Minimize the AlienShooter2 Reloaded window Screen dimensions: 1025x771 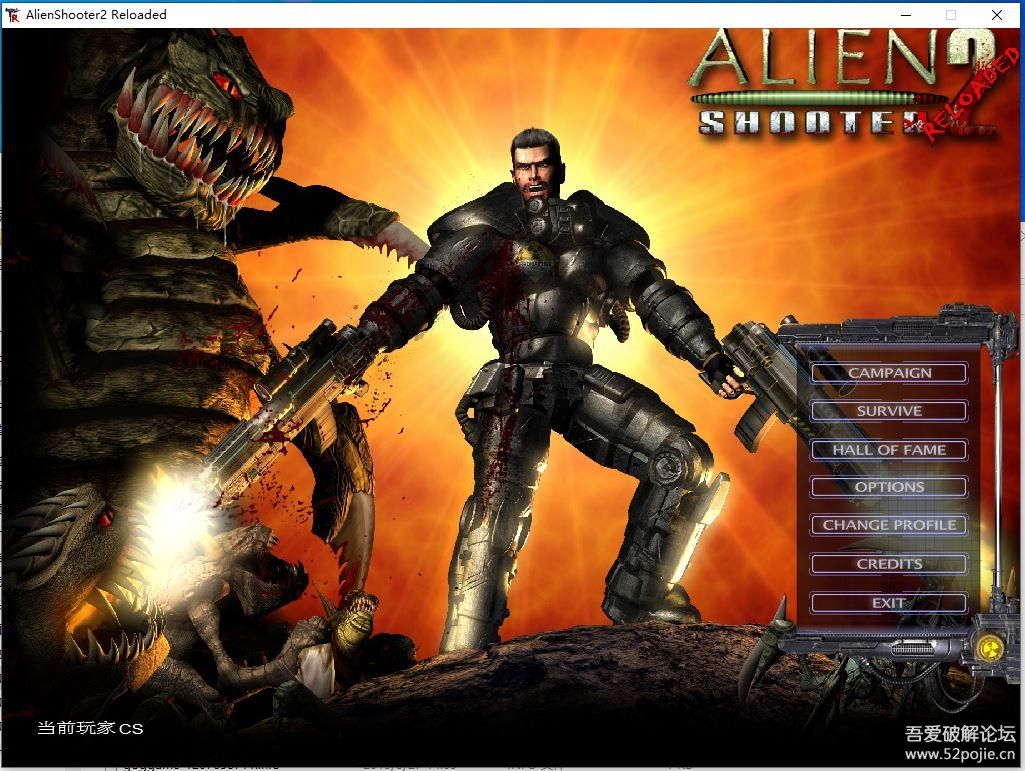(x=906, y=14)
